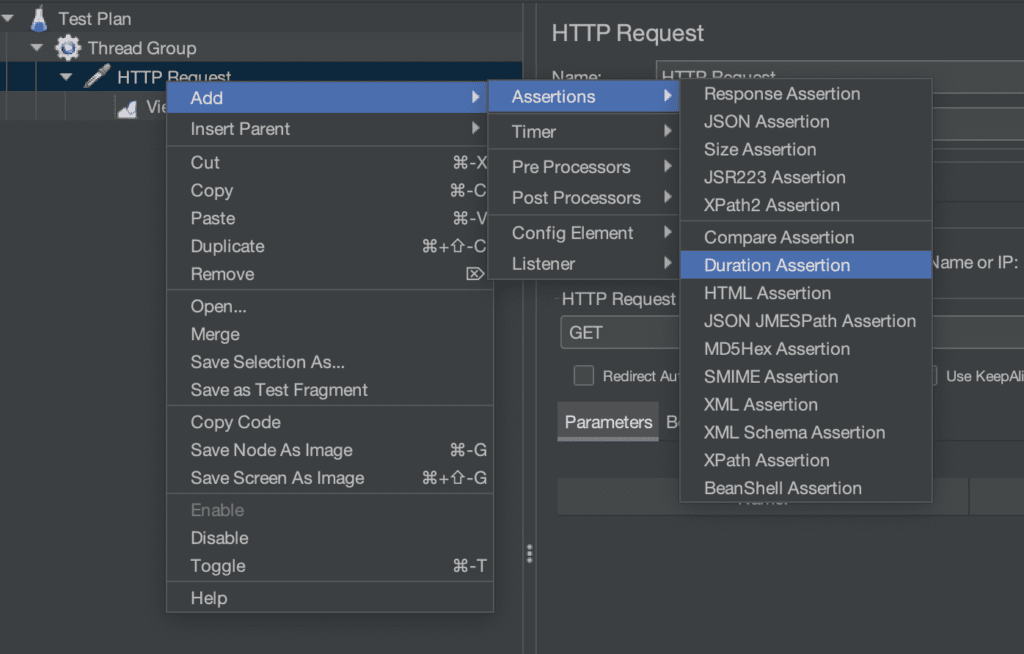Image resolution: width=1024 pixels, height=654 pixels.
Task: Open the Pre Processors submenu
Action: pyautogui.click(x=584, y=167)
